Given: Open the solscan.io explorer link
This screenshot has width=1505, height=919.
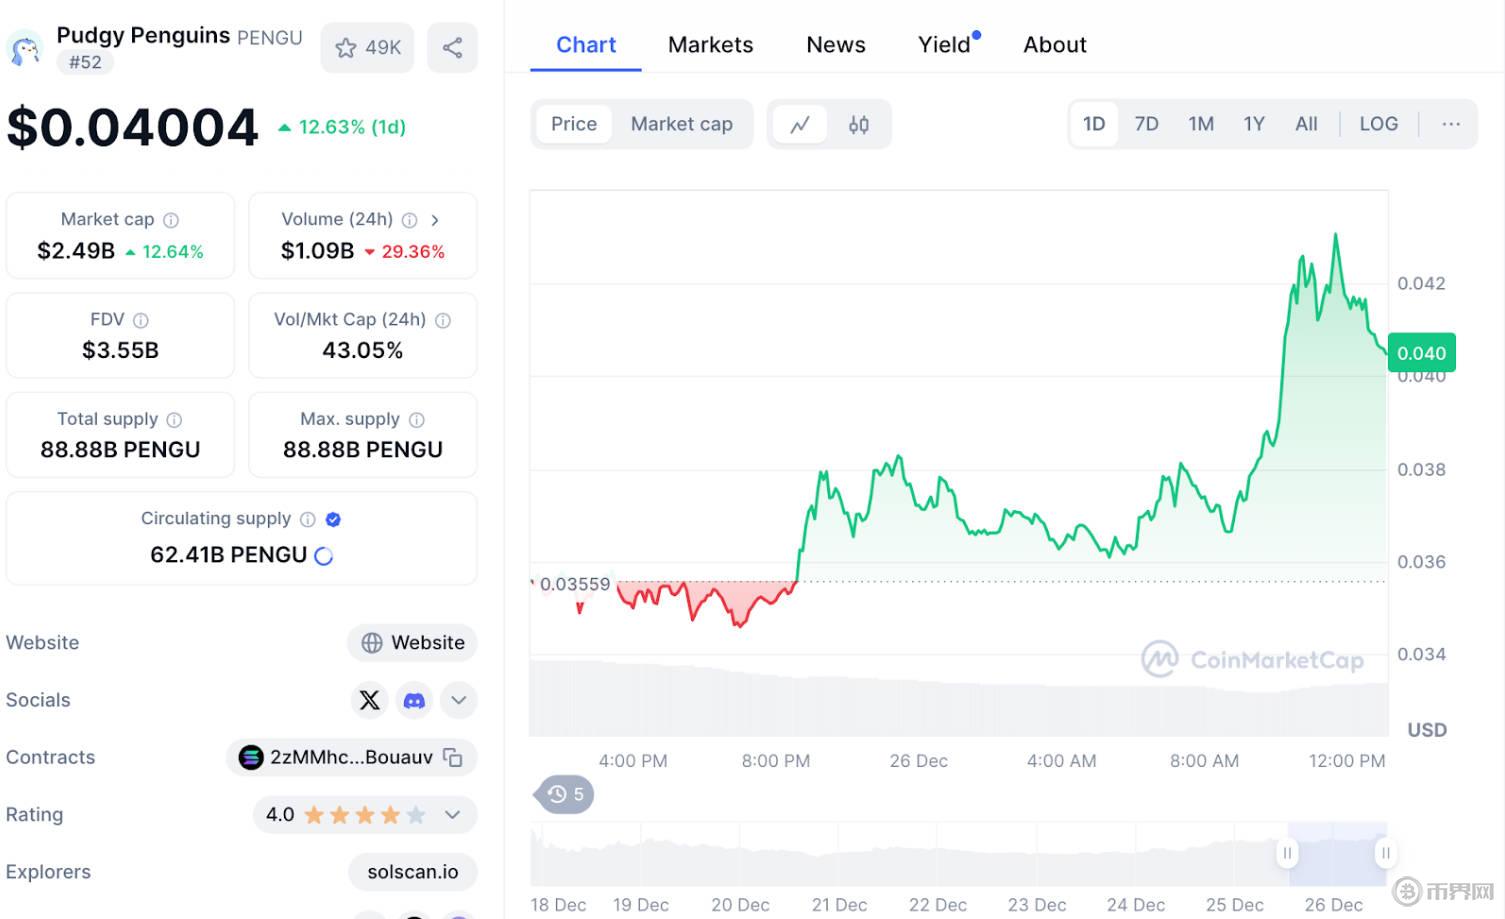Looking at the screenshot, I should [x=412, y=872].
